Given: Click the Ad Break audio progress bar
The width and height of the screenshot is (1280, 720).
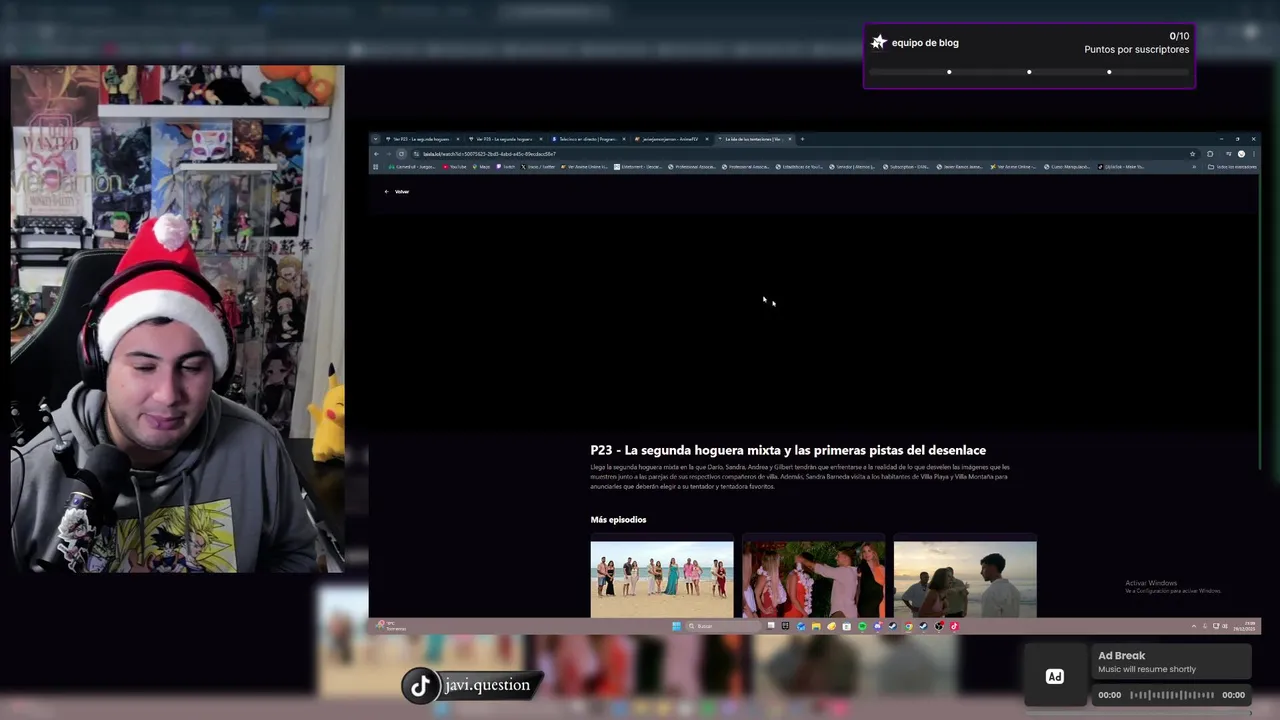Looking at the screenshot, I should click(x=1171, y=695).
